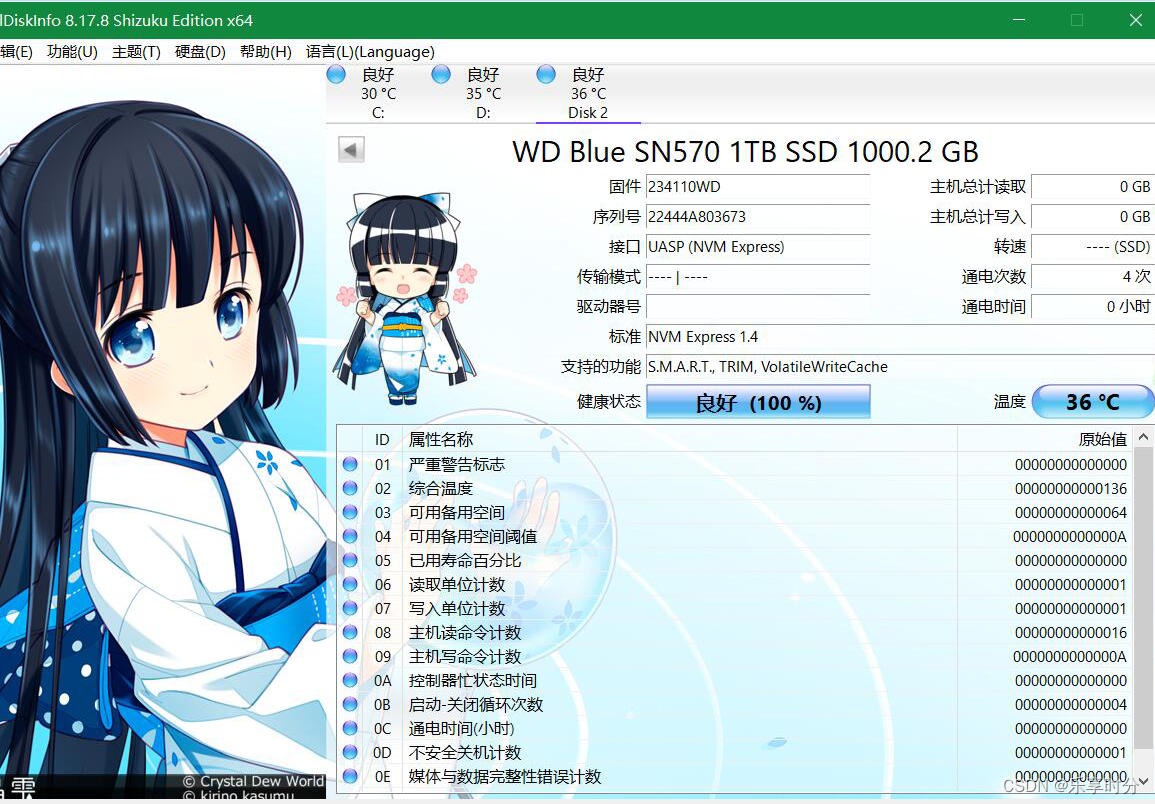Click the status dot beside 综合温度 attribute
This screenshot has height=804, width=1155.
pos(350,488)
